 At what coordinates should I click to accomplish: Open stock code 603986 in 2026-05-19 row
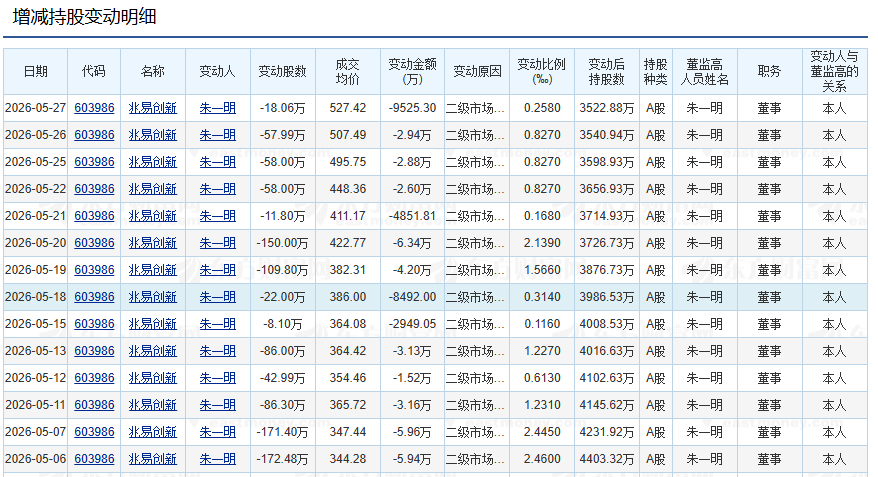tap(94, 270)
